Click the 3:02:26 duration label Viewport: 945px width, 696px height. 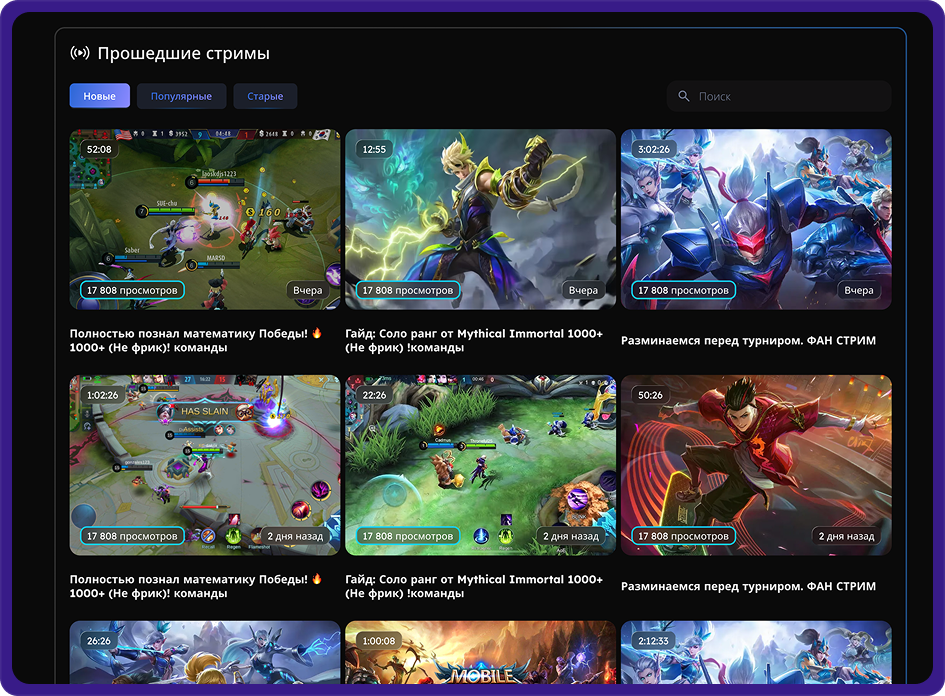tap(654, 149)
